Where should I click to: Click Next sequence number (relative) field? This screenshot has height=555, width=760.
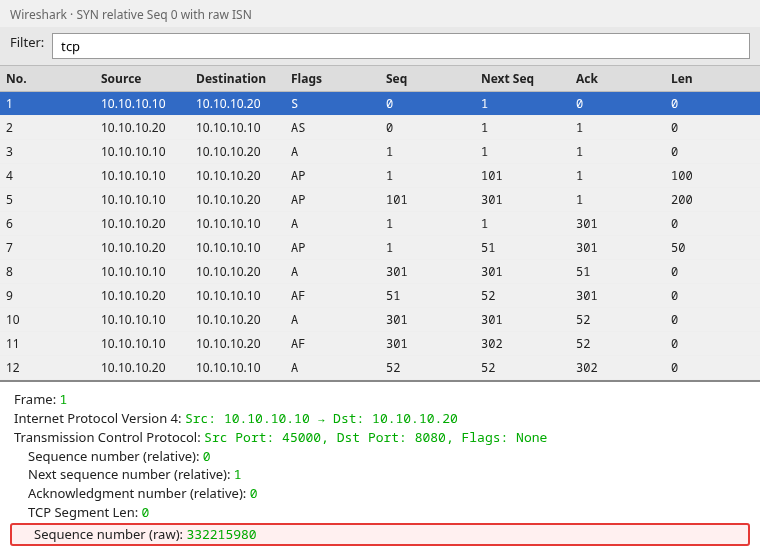click(134, 475)
